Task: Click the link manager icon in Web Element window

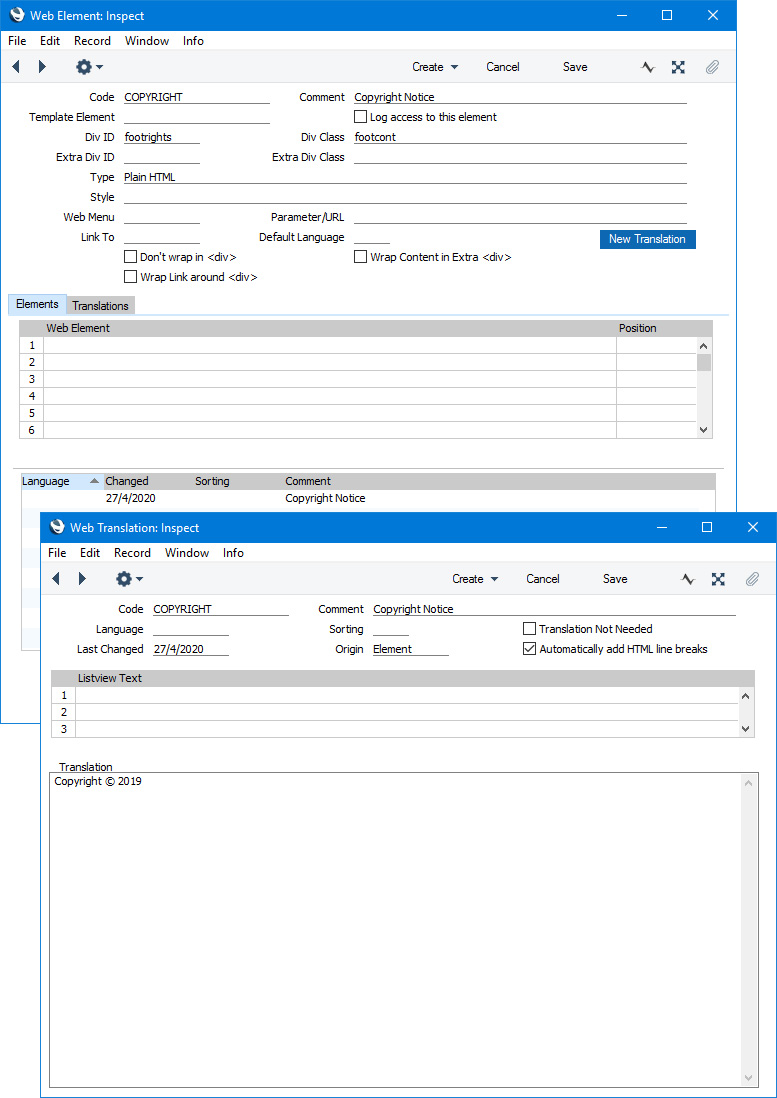Action: (x=678, y=67)
